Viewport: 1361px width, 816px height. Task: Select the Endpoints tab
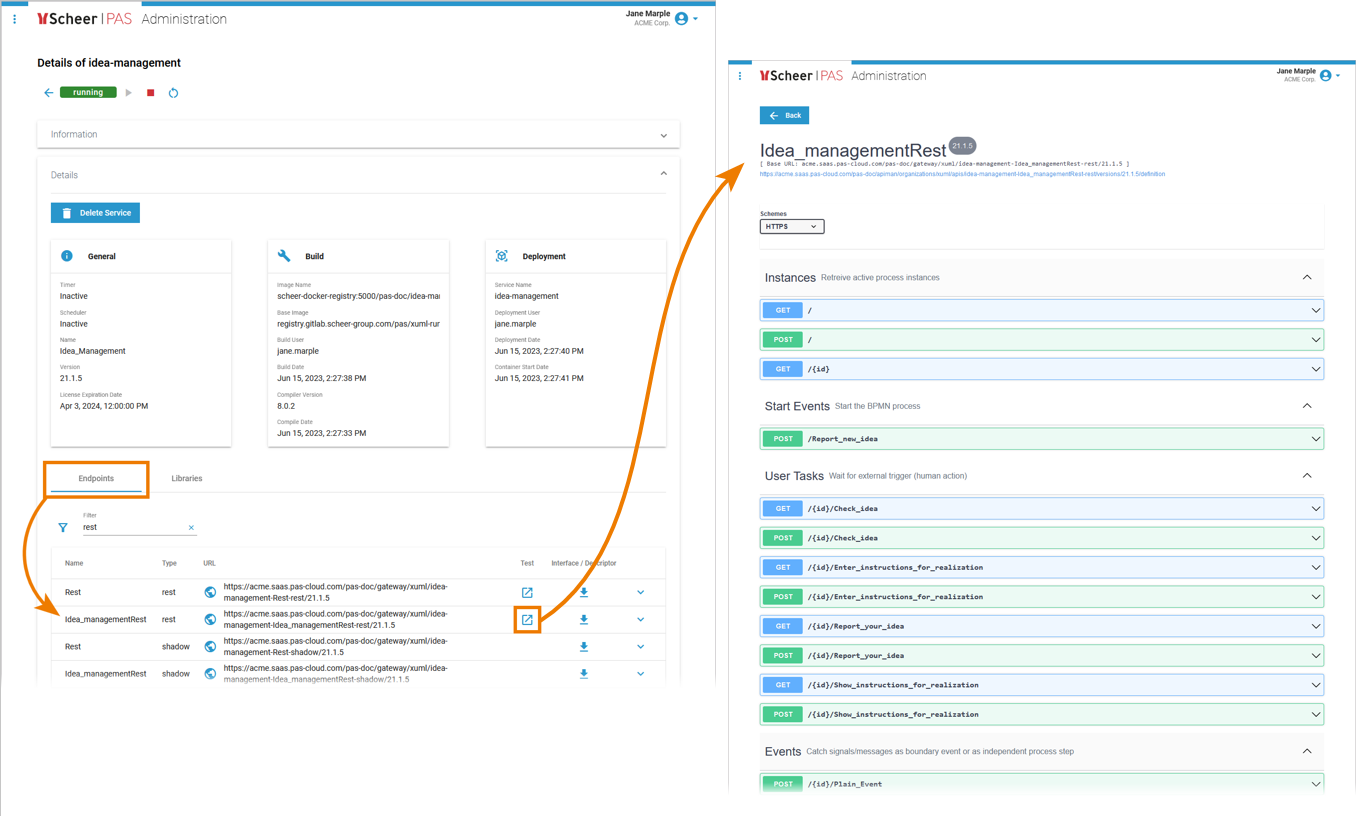point(96,479)
